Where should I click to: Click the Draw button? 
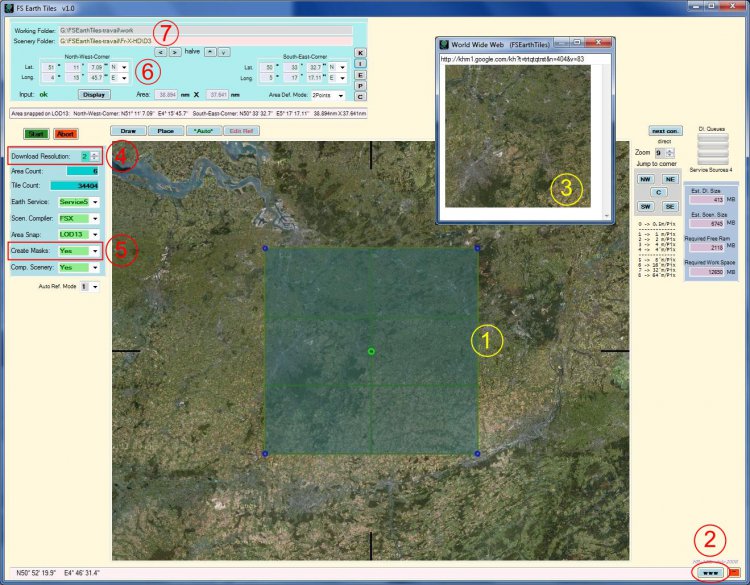[128, 131]
